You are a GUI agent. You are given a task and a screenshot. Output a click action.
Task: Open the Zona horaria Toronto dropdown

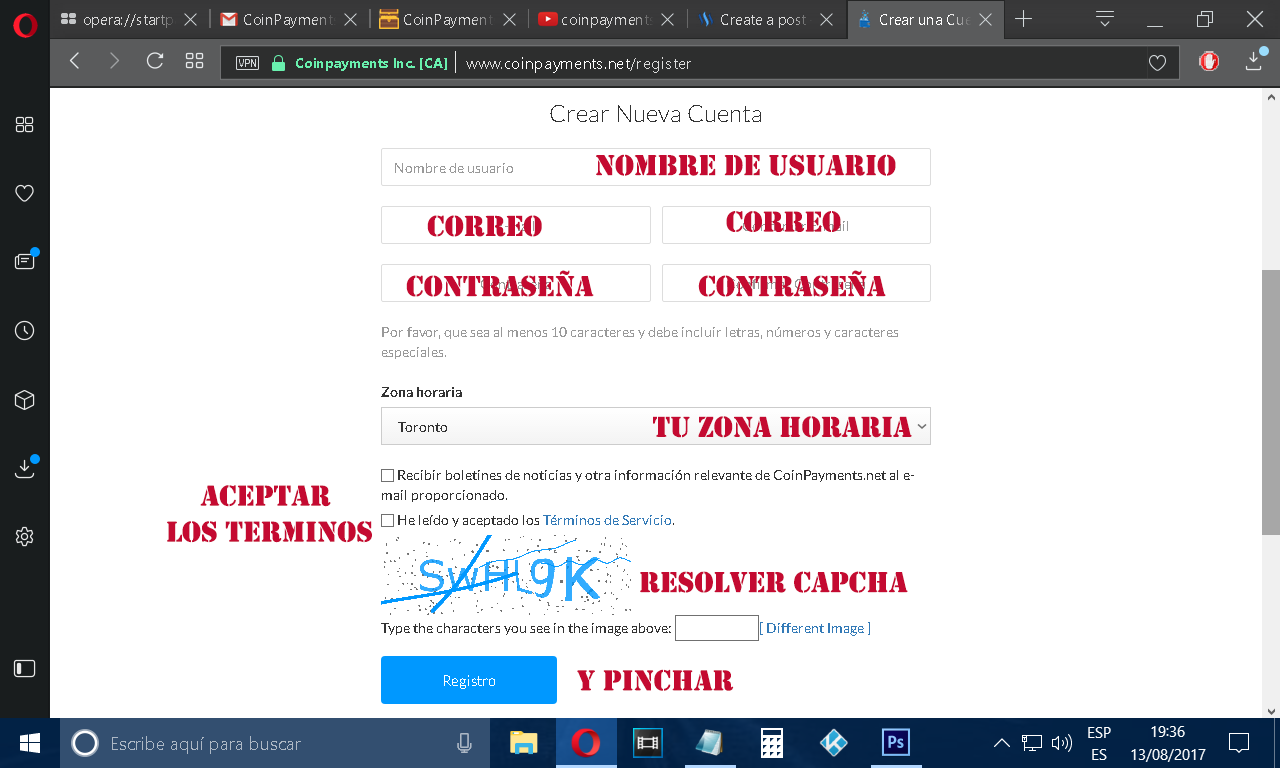click(656, 426)
